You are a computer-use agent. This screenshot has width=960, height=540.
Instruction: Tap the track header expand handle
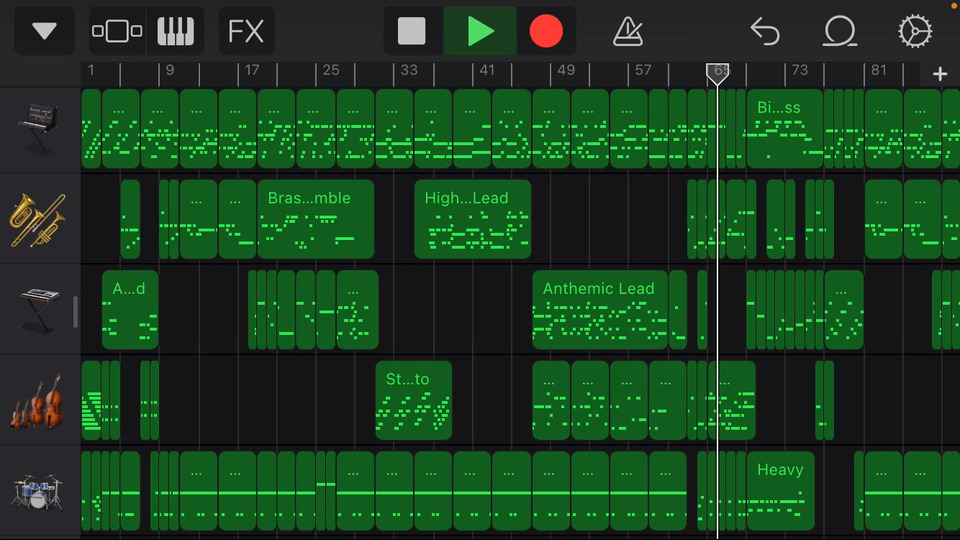75,312
